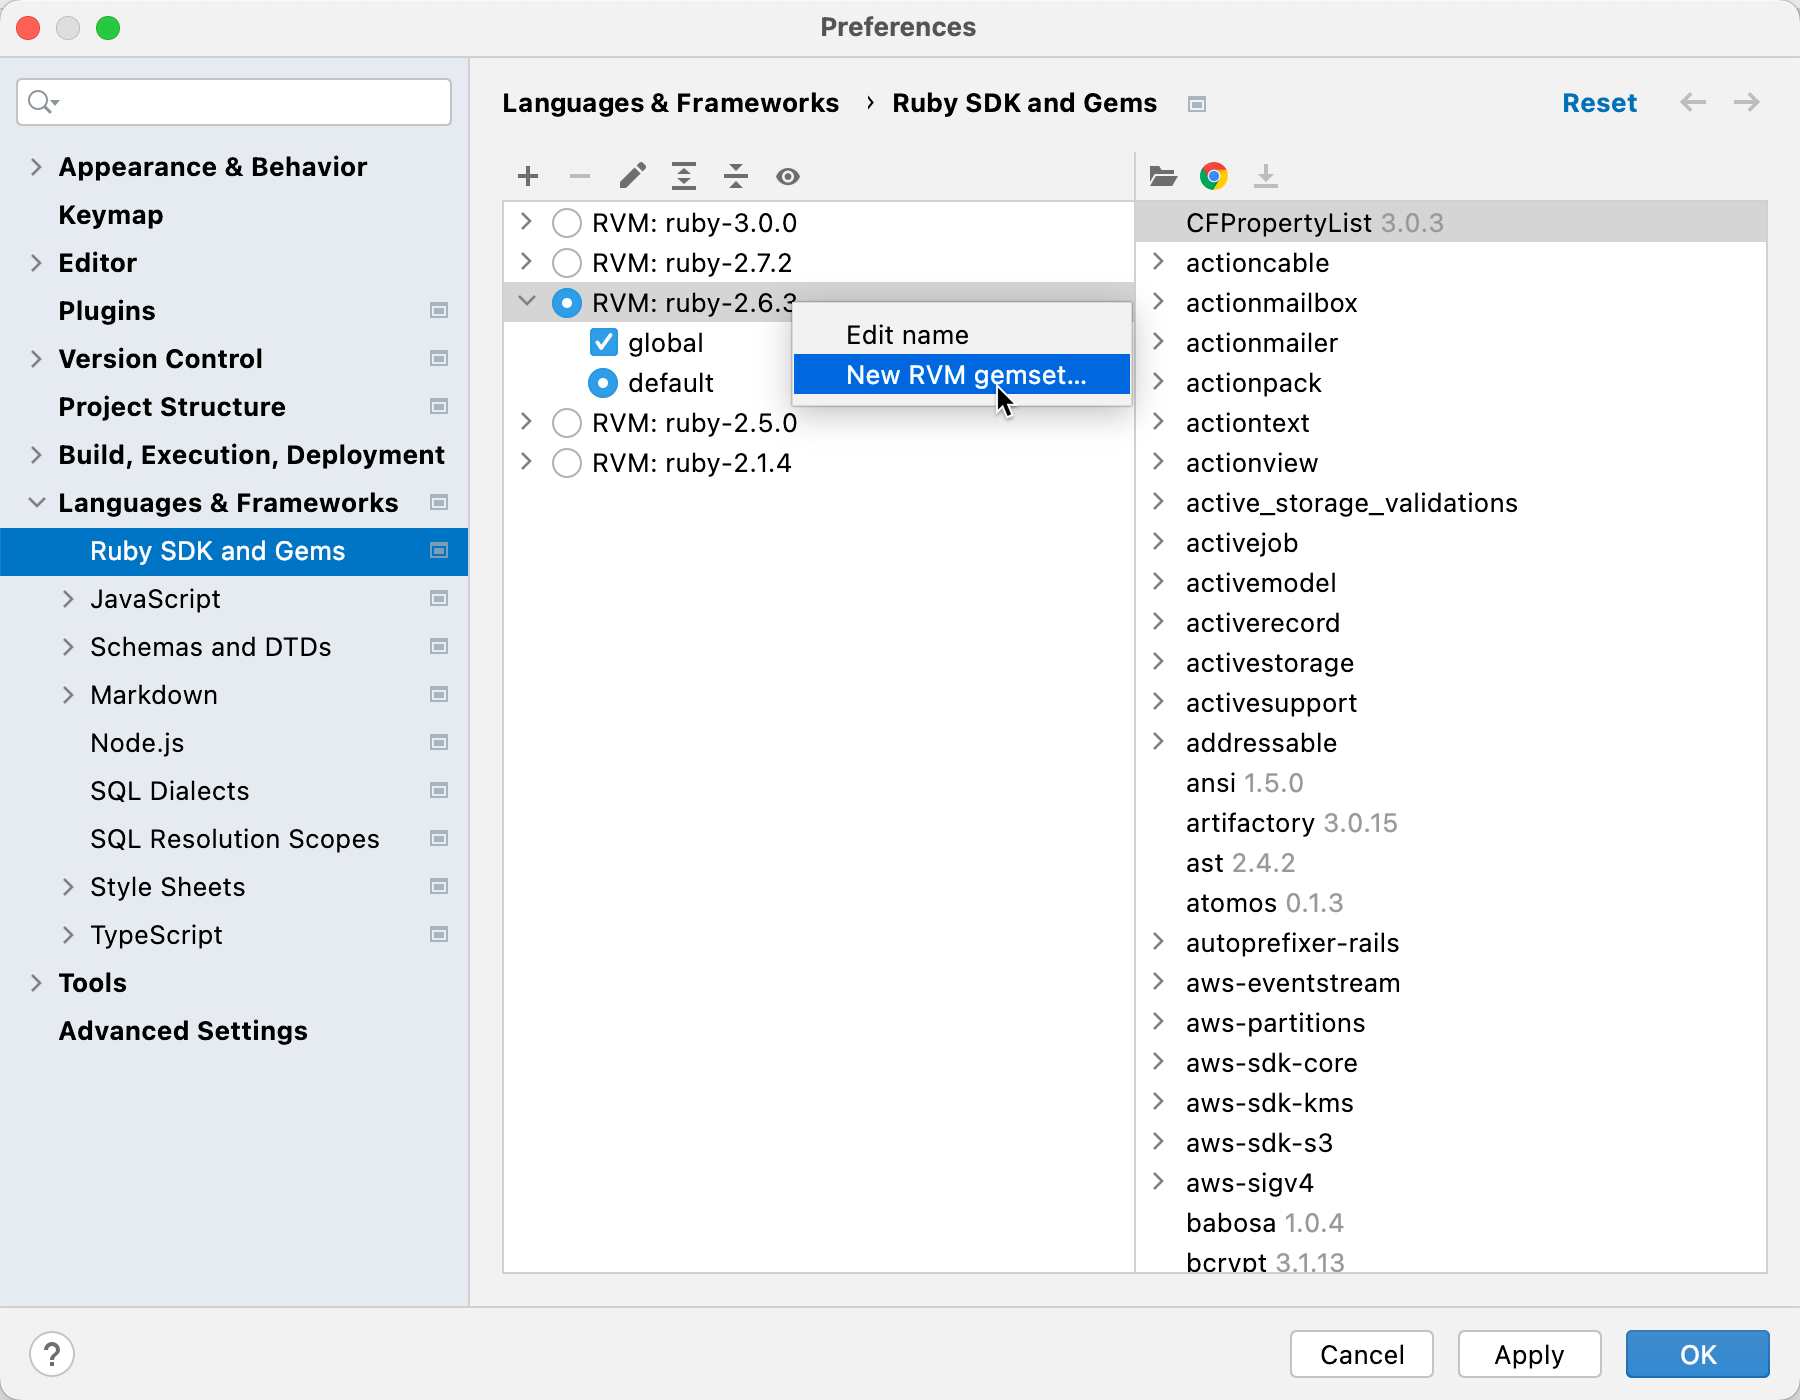Click the Reset link
This screenshot has height=1400, width=1800.
coord(1598,102)
